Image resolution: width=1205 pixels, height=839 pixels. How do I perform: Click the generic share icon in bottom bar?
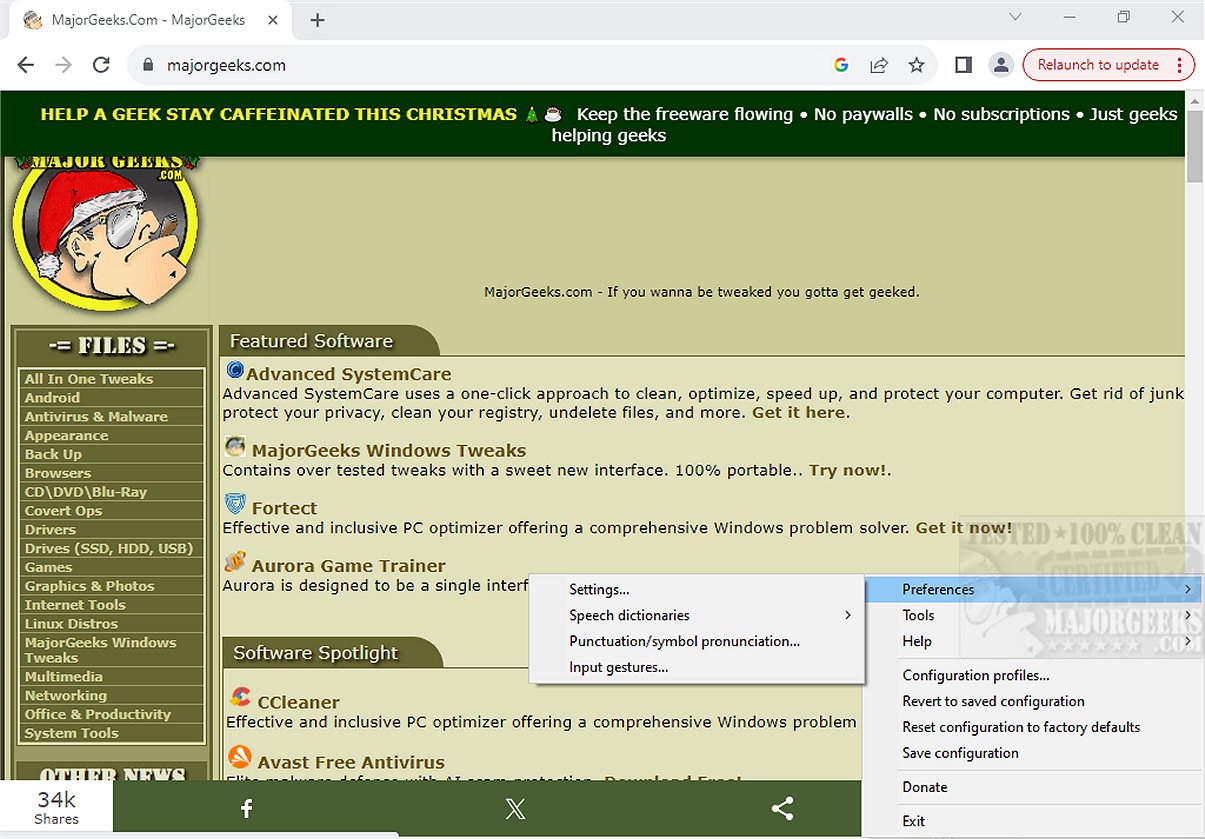click(783, 809)
